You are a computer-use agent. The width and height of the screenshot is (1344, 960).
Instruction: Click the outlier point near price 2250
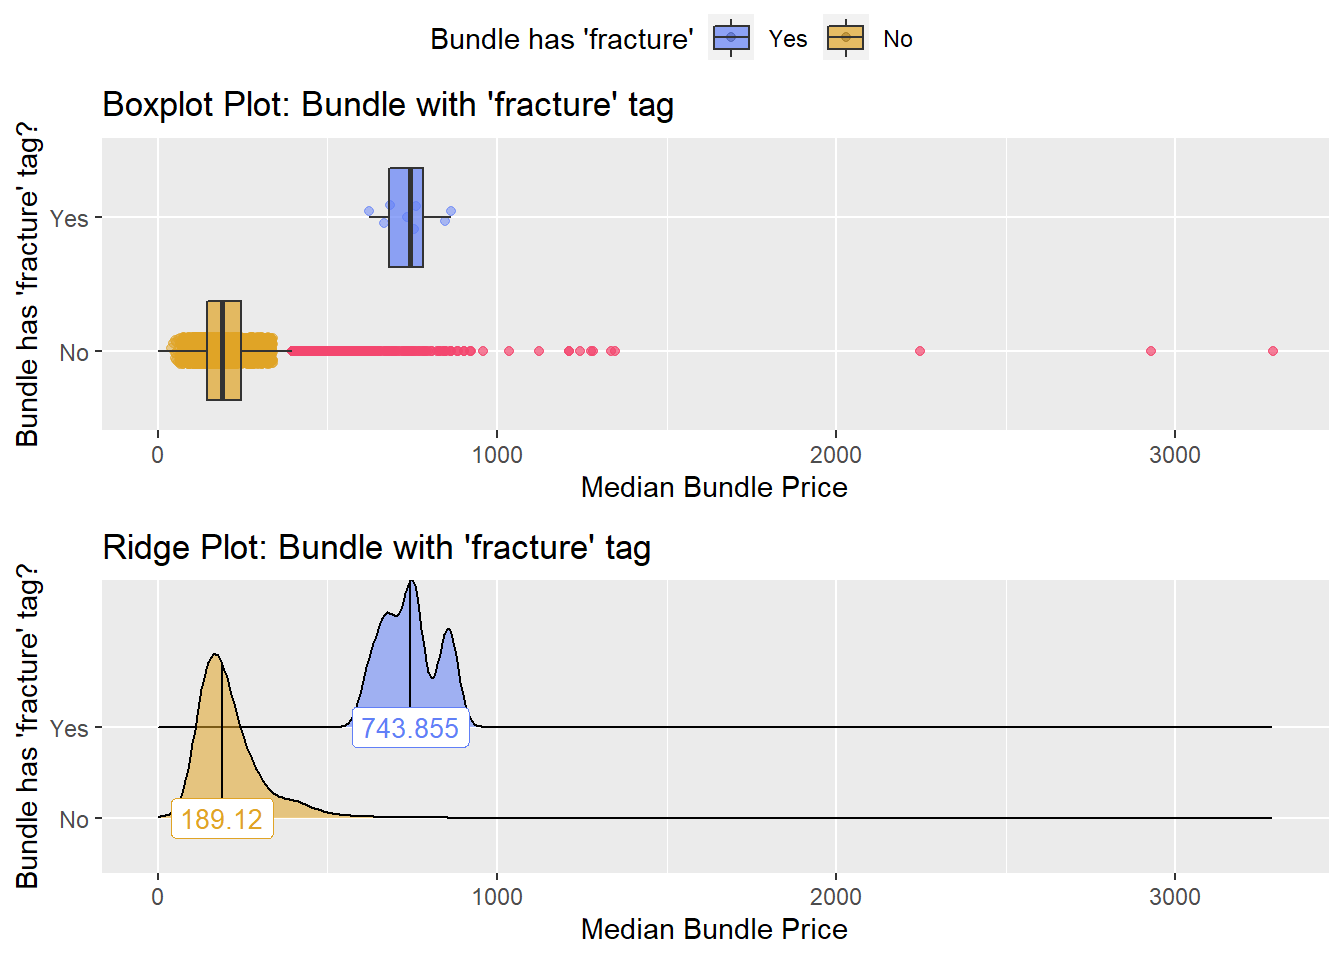[920, 351]
